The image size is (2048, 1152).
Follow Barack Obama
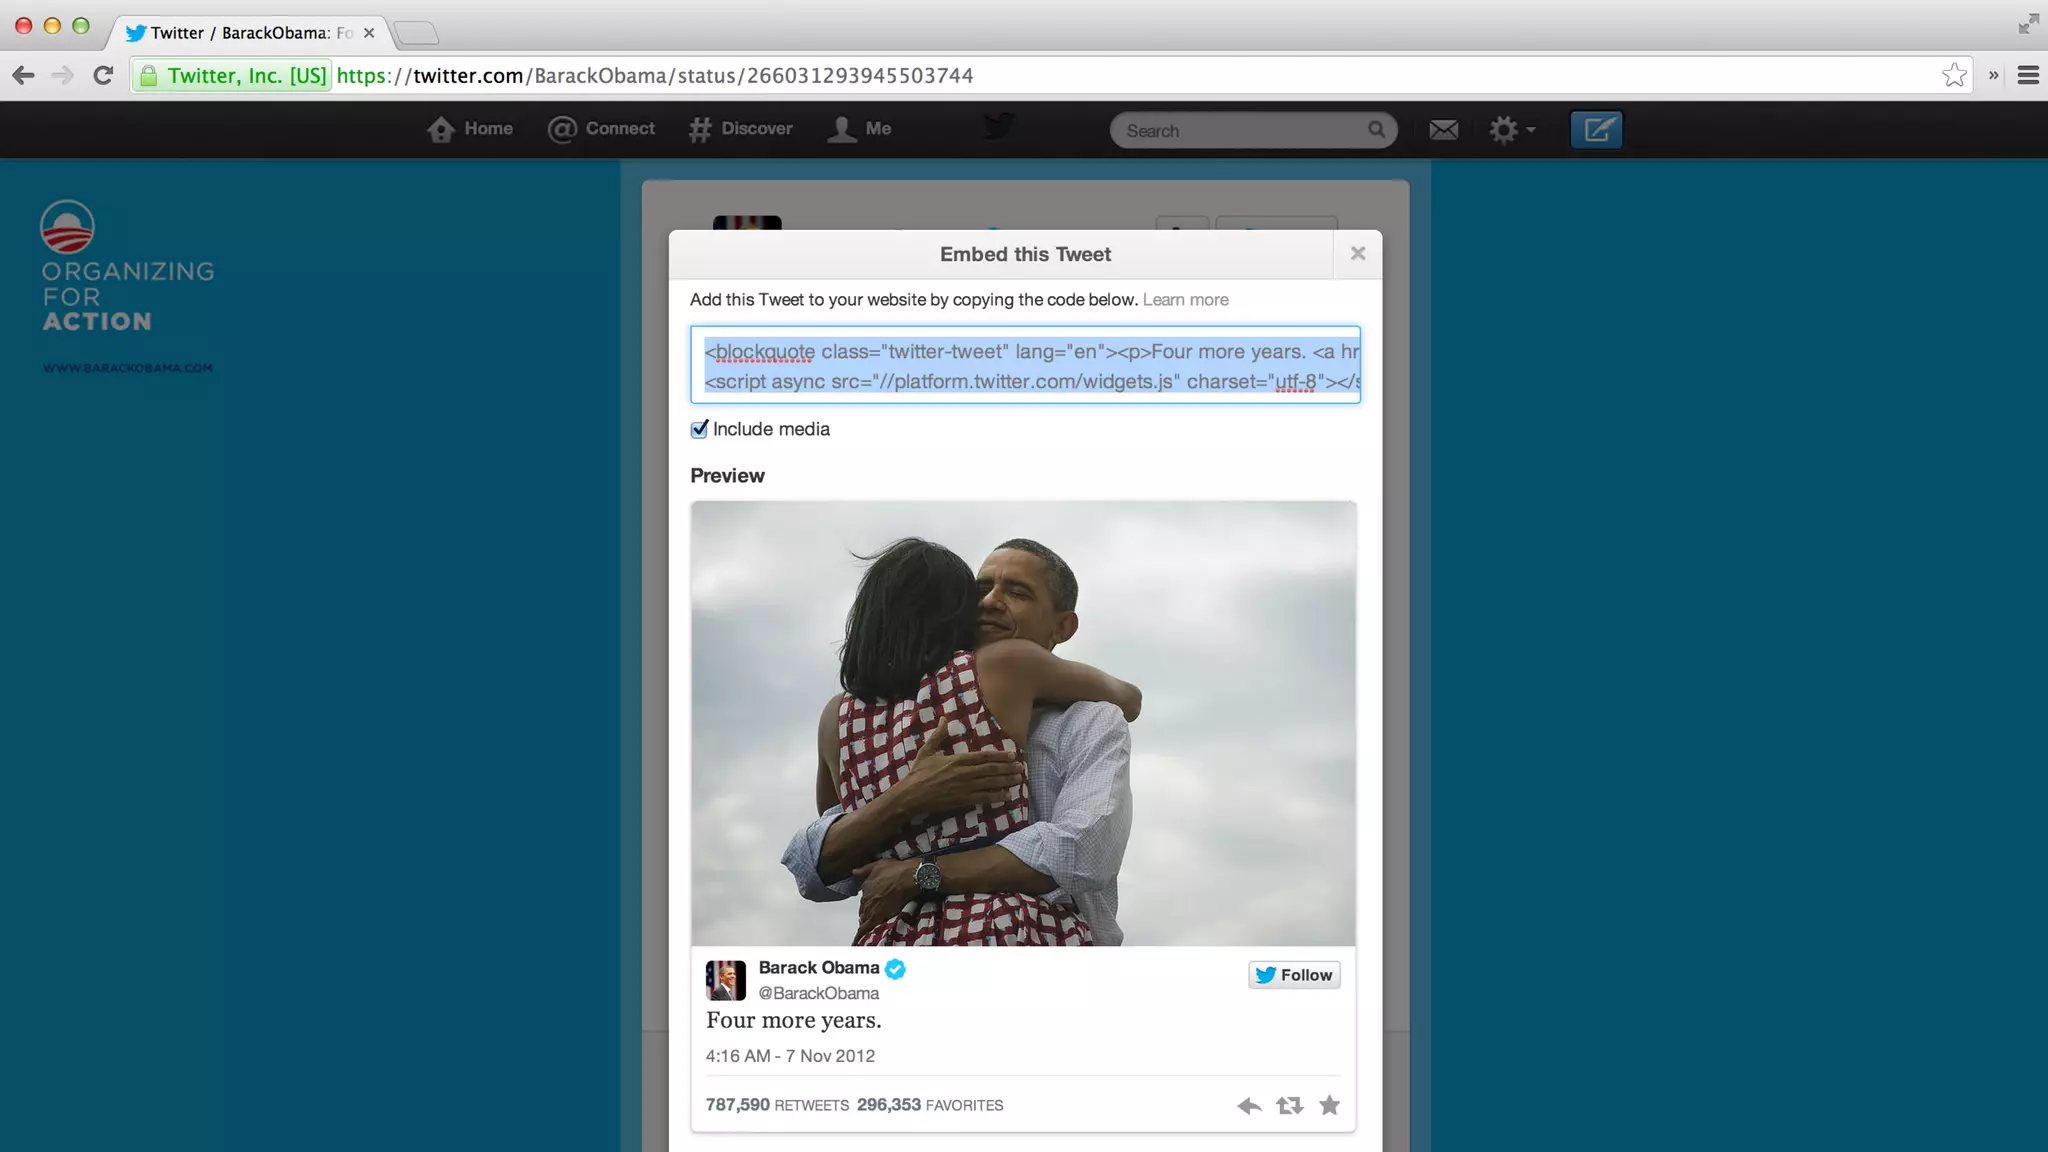[1294, 975]
